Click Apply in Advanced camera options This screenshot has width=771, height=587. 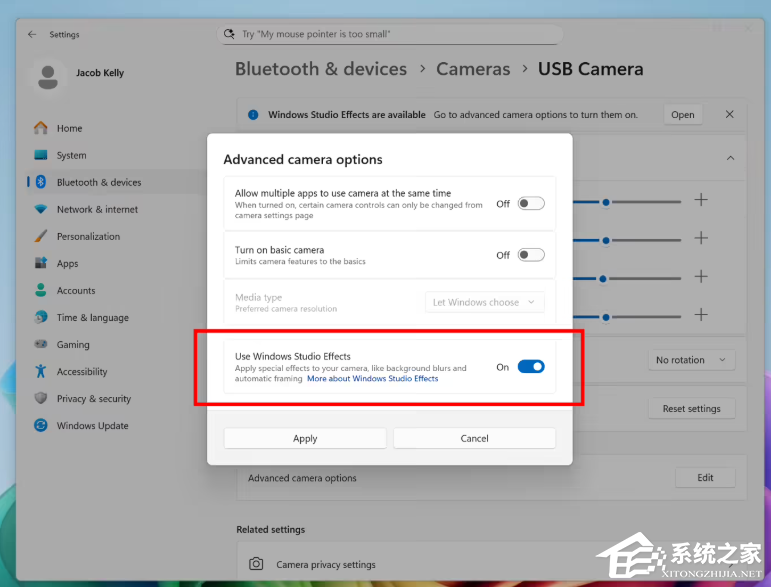coord(305,438)
